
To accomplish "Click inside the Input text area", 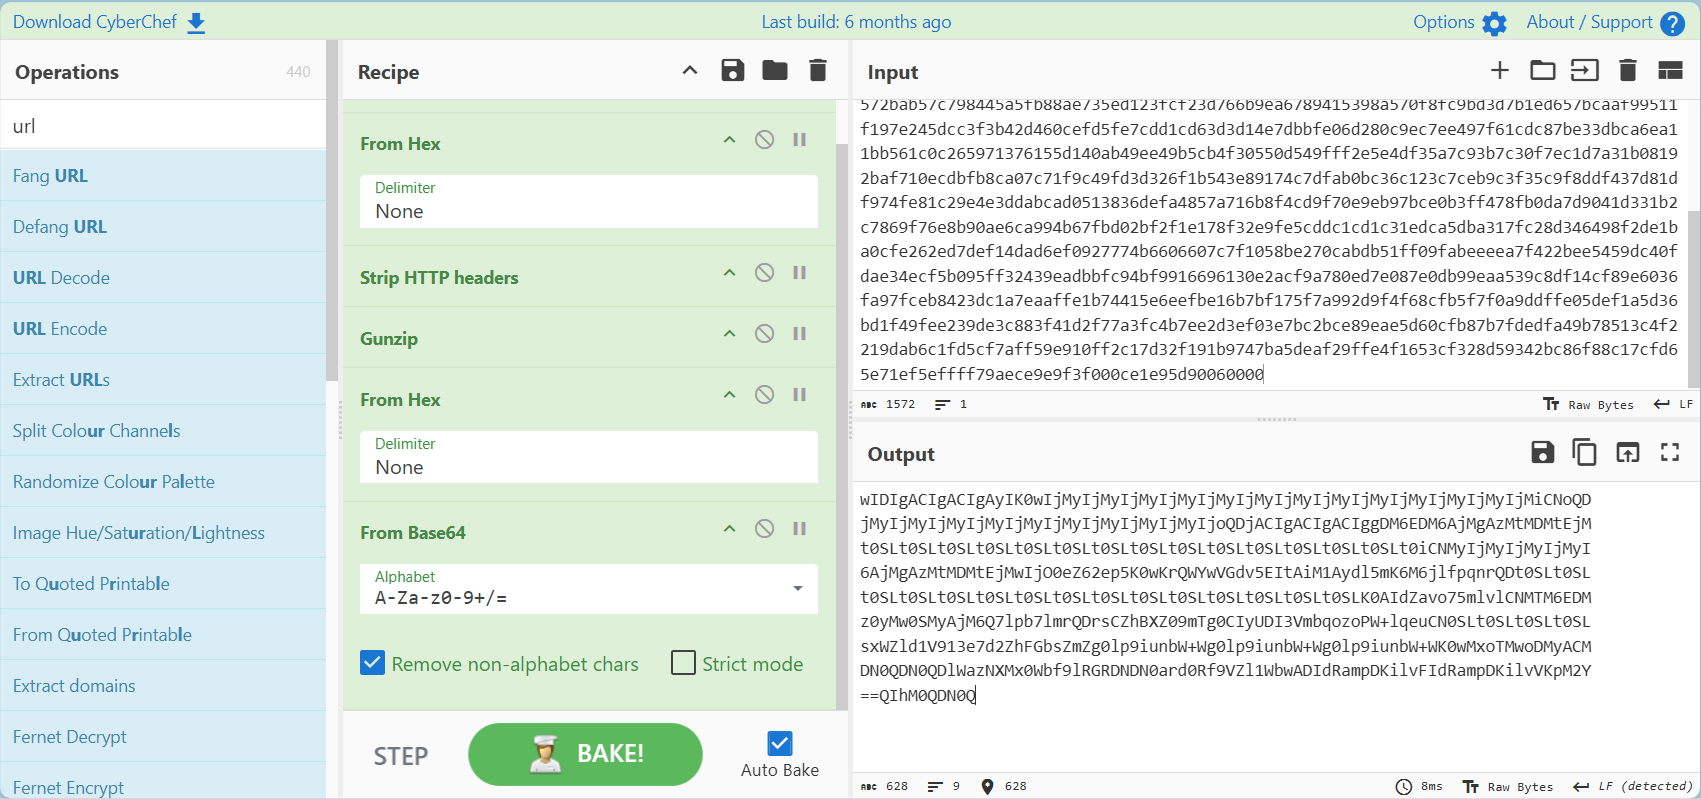I will point(1268,243).
